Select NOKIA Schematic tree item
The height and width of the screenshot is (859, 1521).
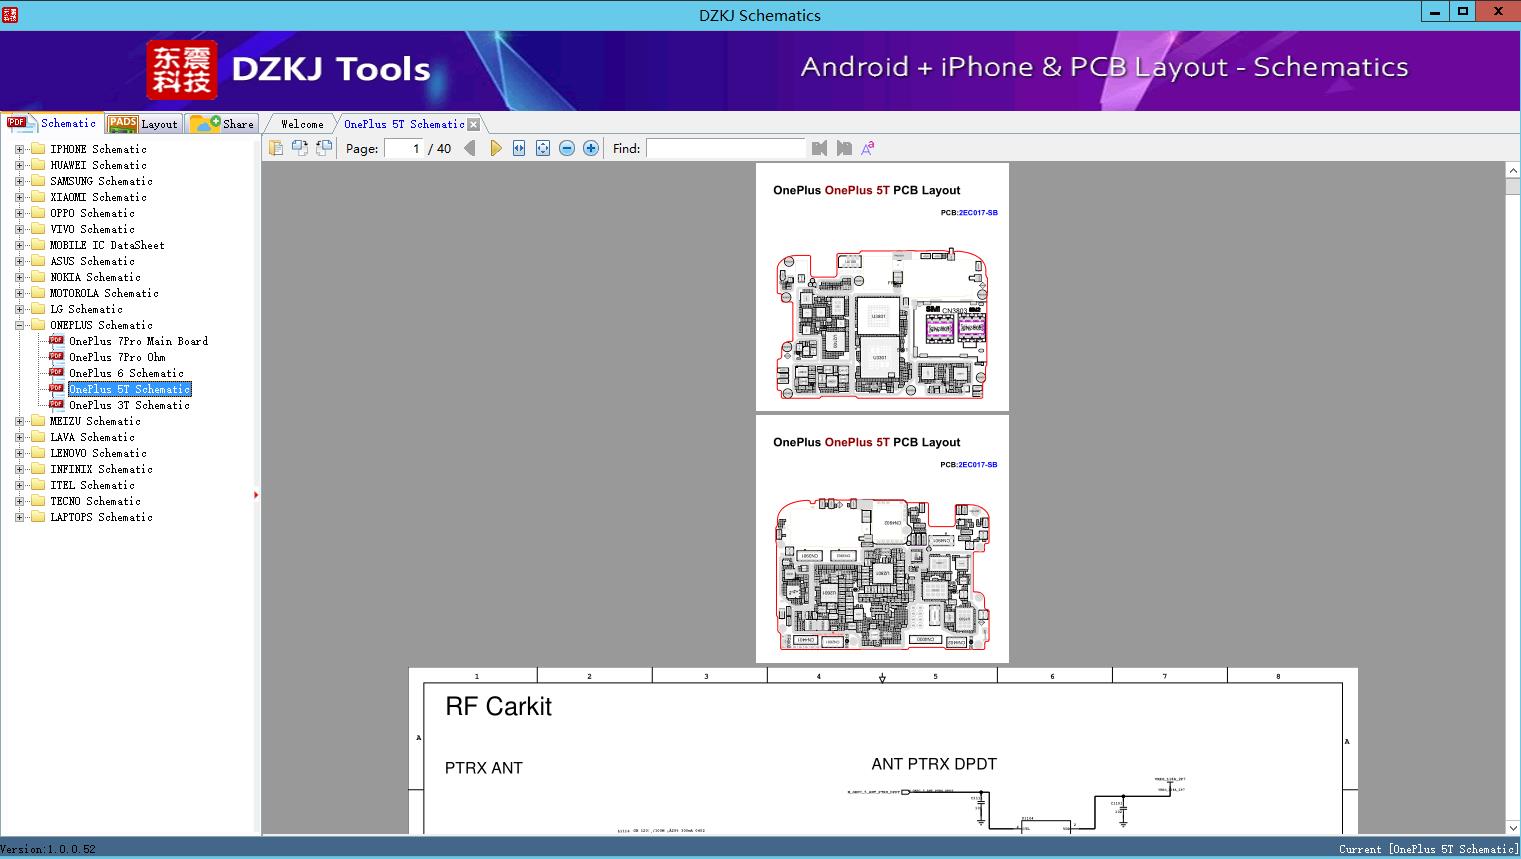95,277
